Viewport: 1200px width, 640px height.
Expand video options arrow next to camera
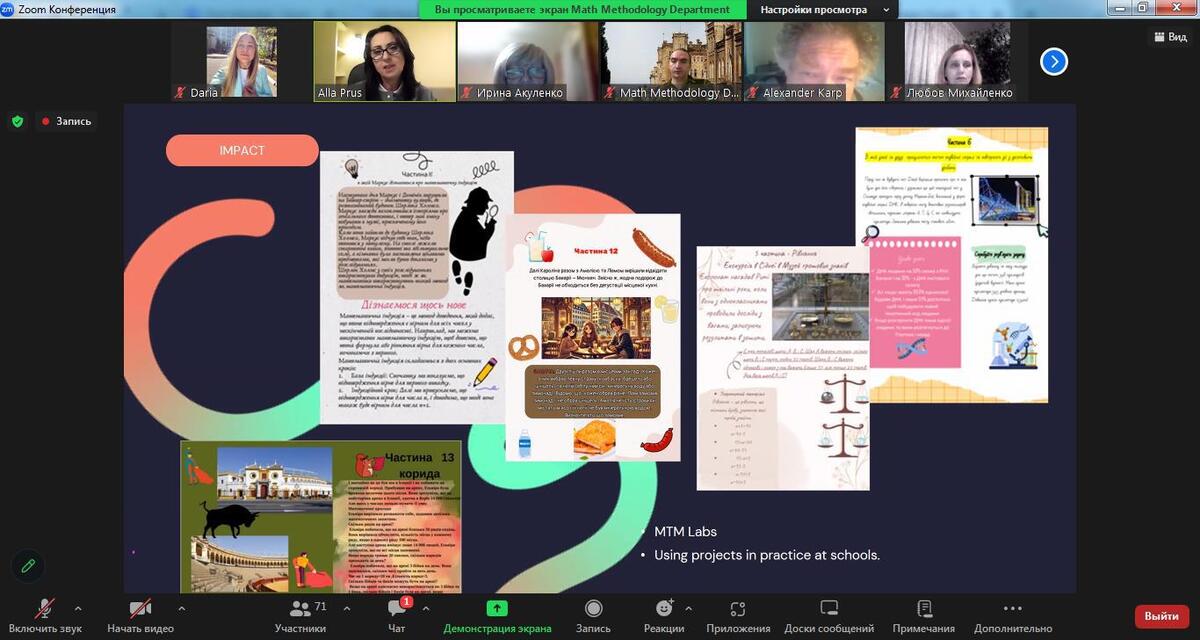point(181,608)
